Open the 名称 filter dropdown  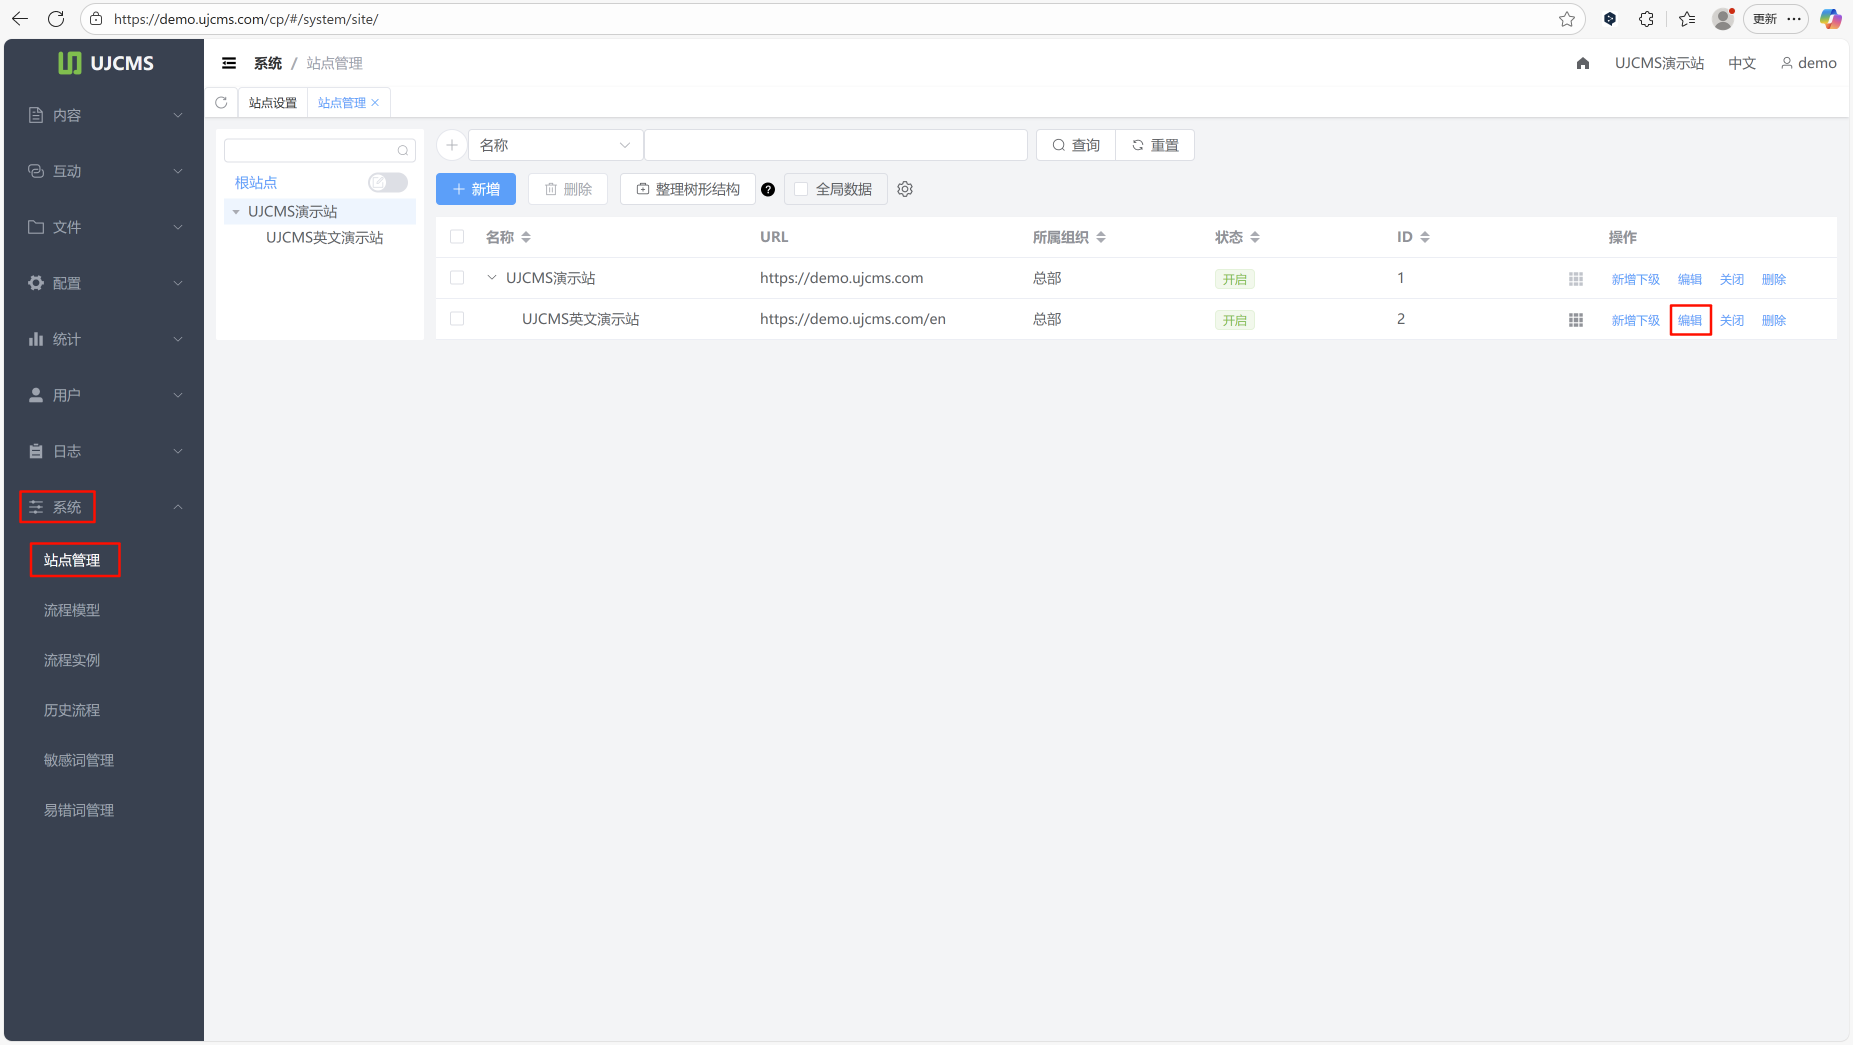pos(555,145)
